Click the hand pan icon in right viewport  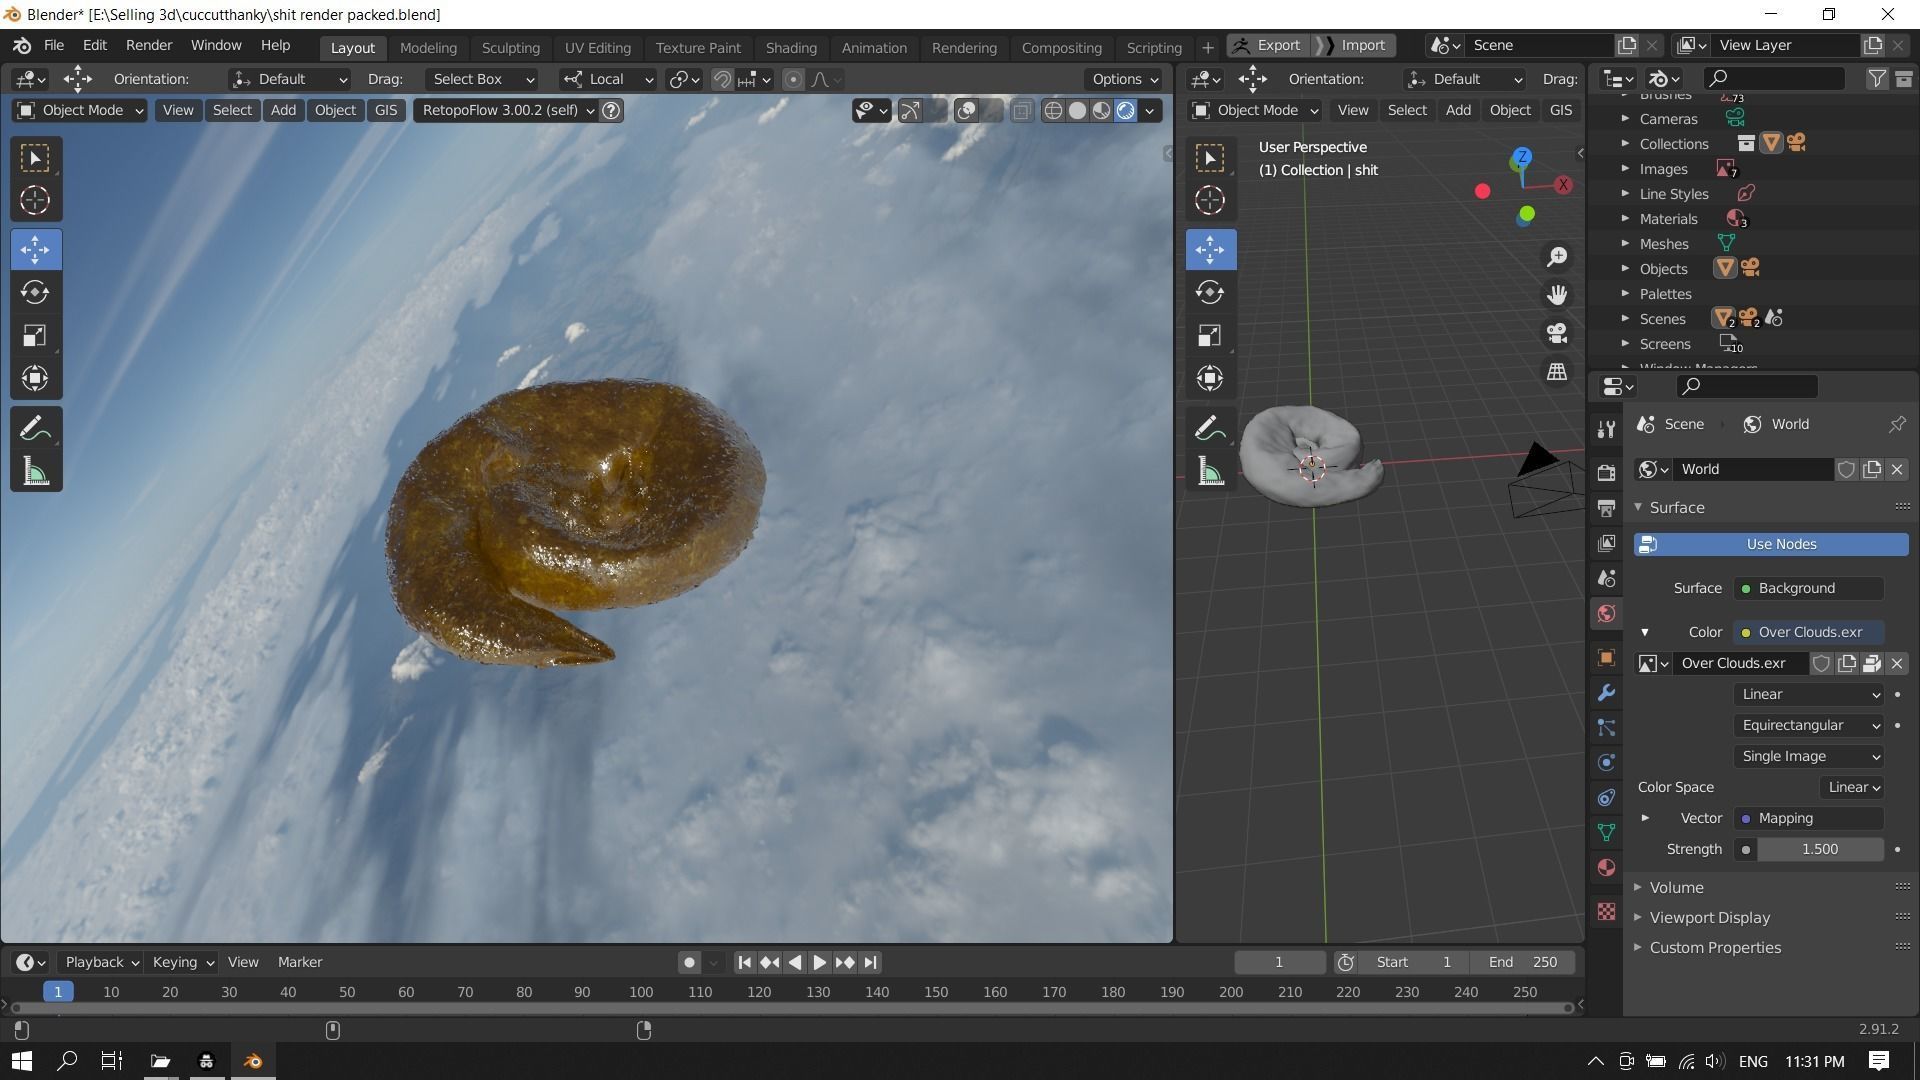pos(1557,295)
